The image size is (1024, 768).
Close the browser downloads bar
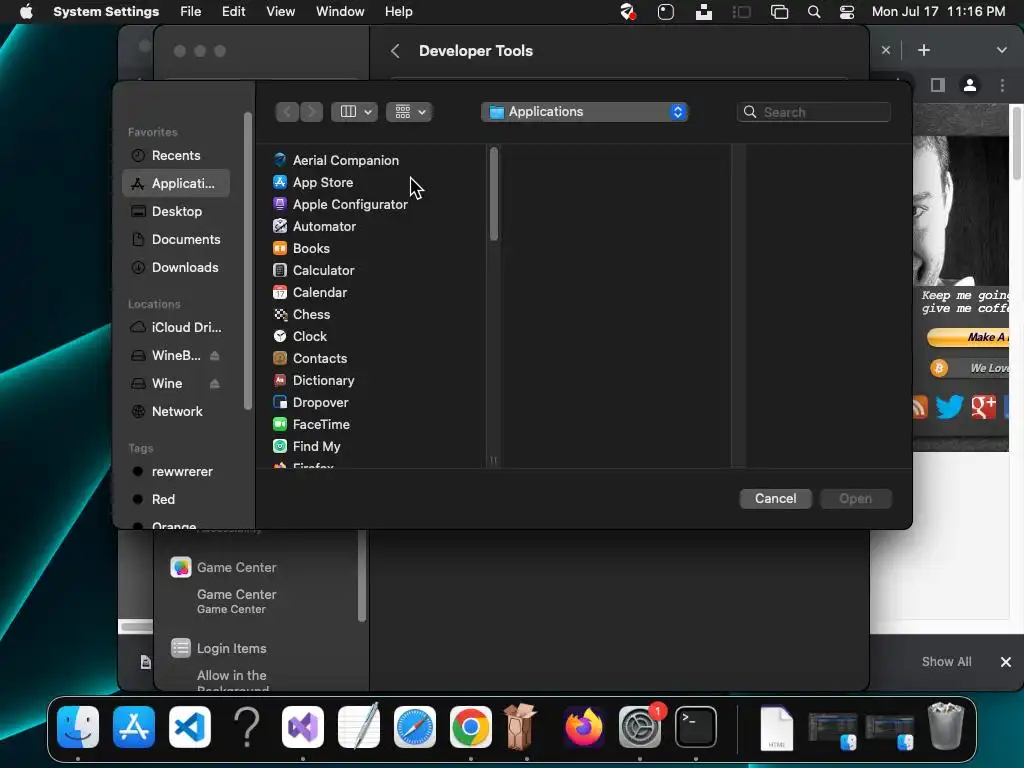point(1006,662)
